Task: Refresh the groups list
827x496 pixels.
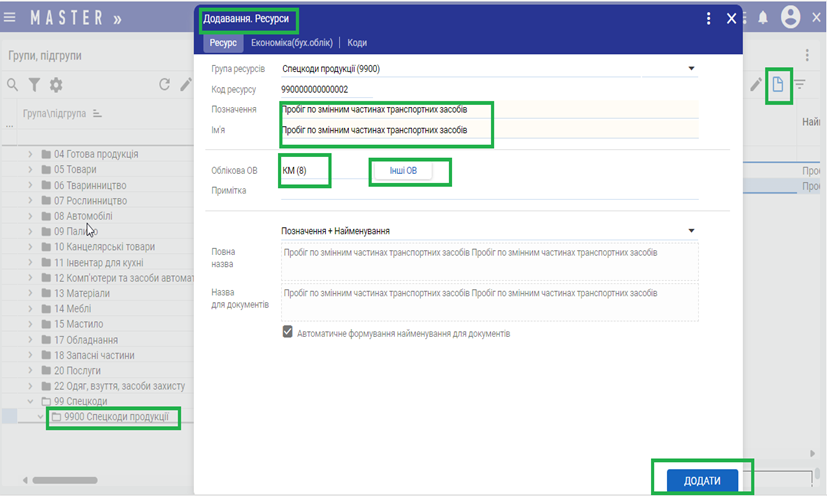Action: [165, 85]
